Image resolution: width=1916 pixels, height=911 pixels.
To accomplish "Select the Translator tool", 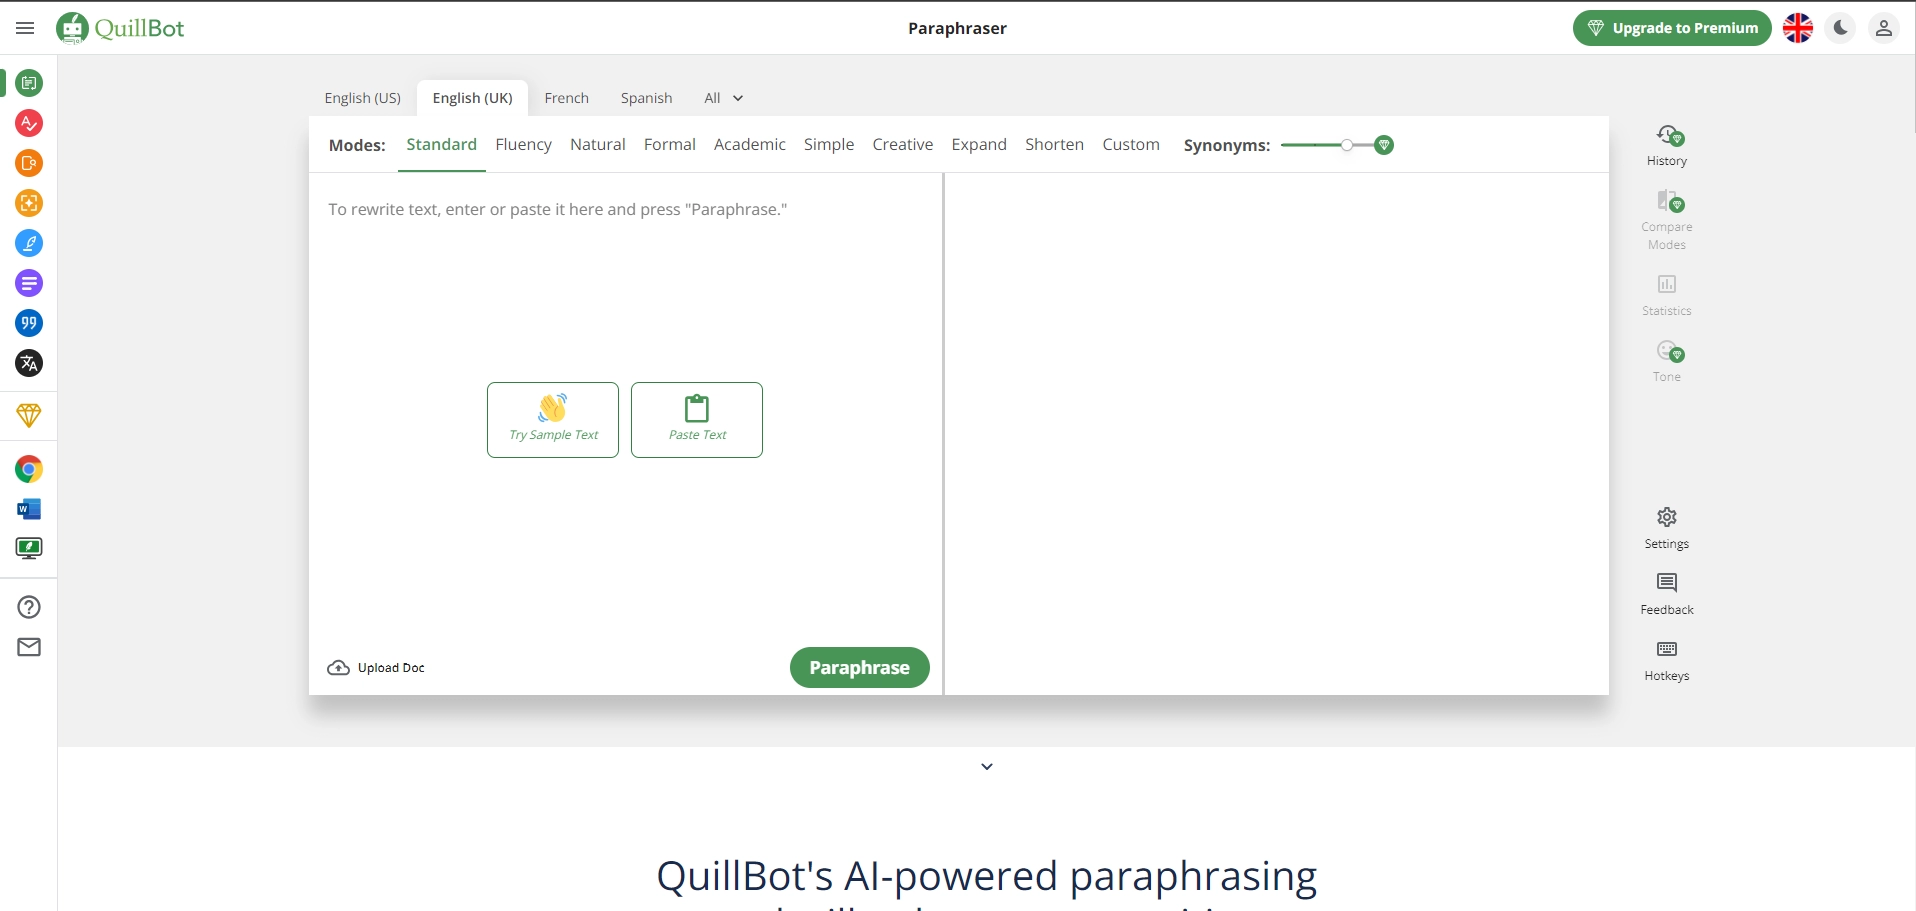I will tap(29, 363).
